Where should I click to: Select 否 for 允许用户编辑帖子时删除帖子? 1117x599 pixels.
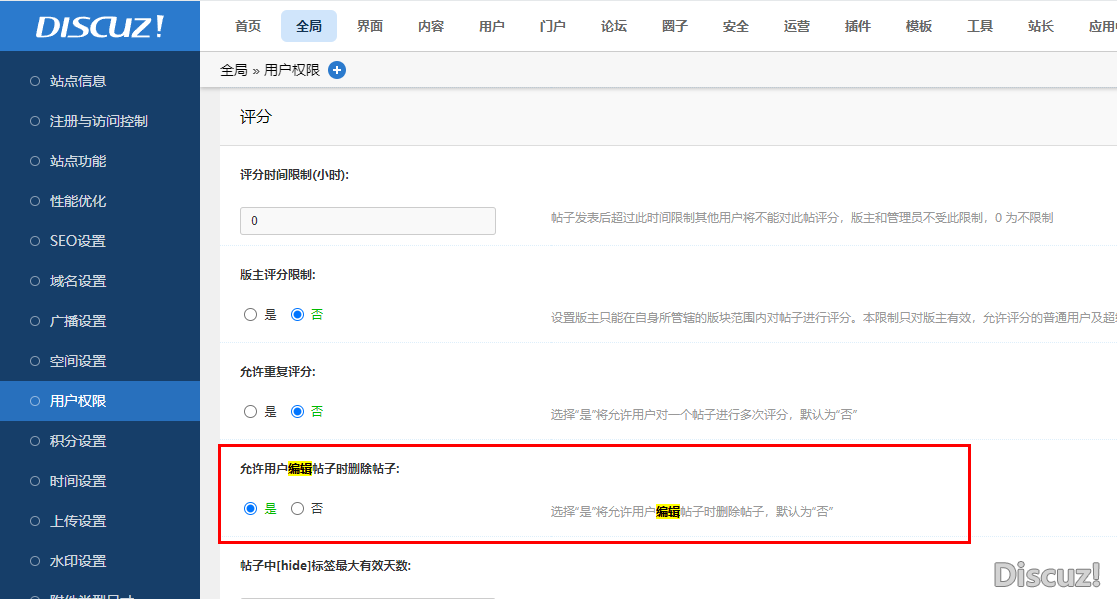tap(297, 508)
